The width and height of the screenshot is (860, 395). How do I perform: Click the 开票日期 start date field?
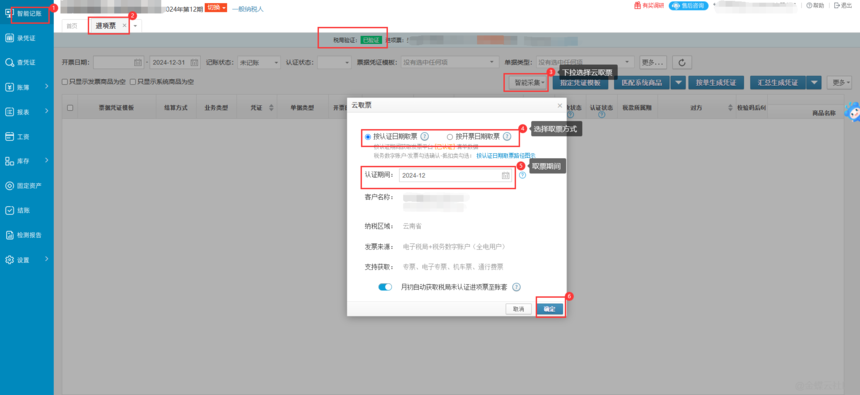[x=118, y=63]
